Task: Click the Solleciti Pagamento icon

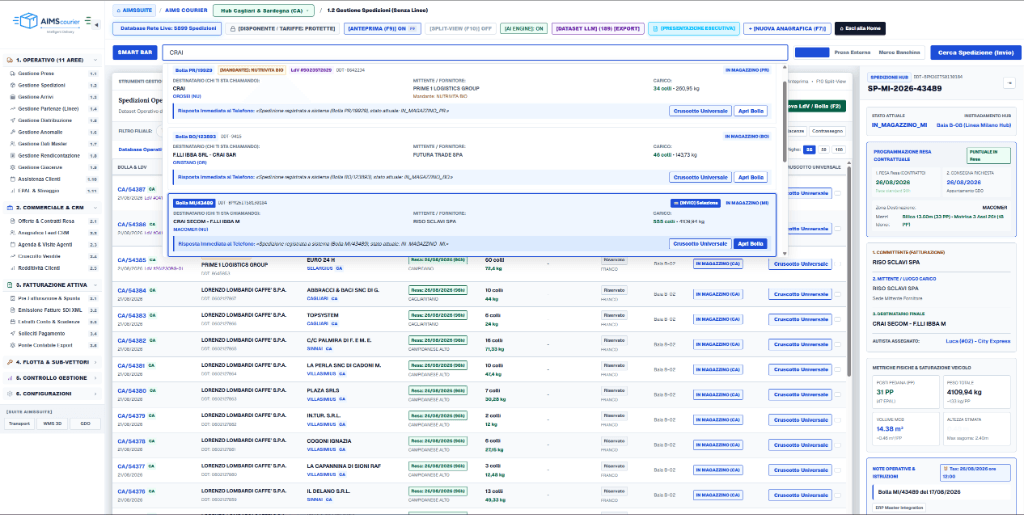Action: click(x=12, y=334)
